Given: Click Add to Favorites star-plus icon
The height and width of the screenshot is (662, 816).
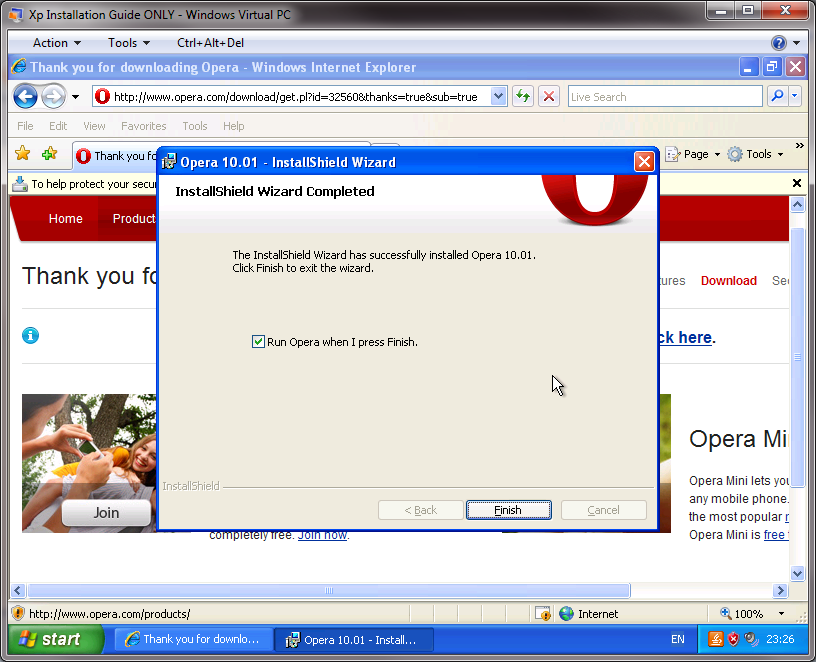Looking at the screenshot, I should 49,154.
